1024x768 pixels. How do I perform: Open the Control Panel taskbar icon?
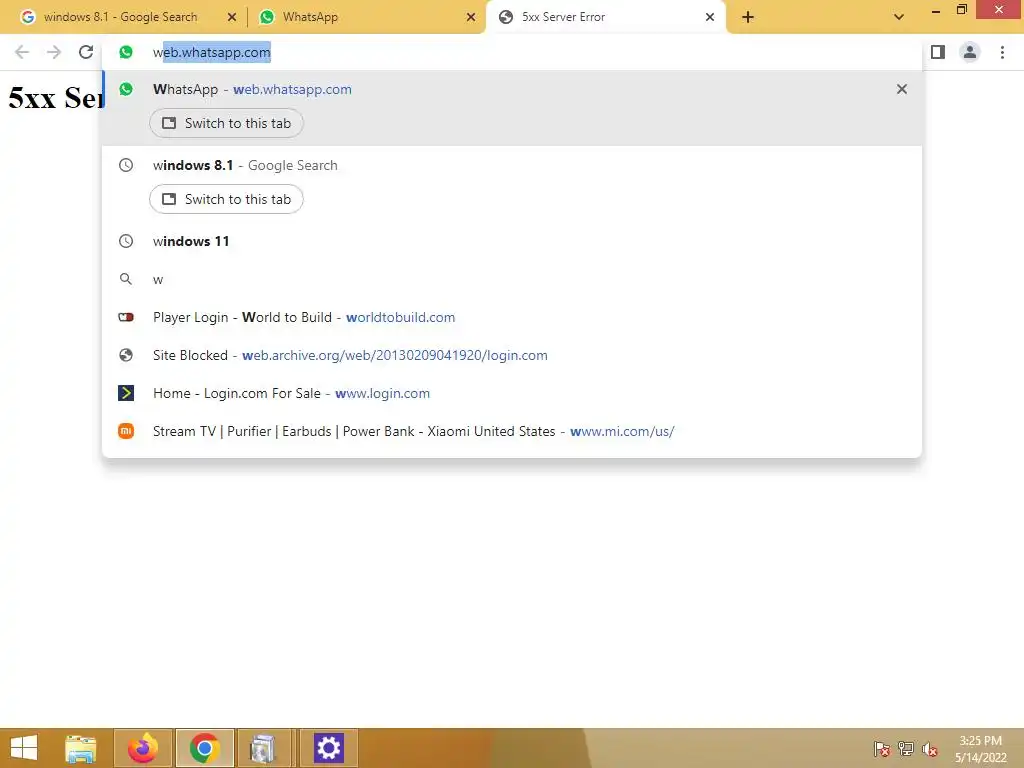[263, 748]
